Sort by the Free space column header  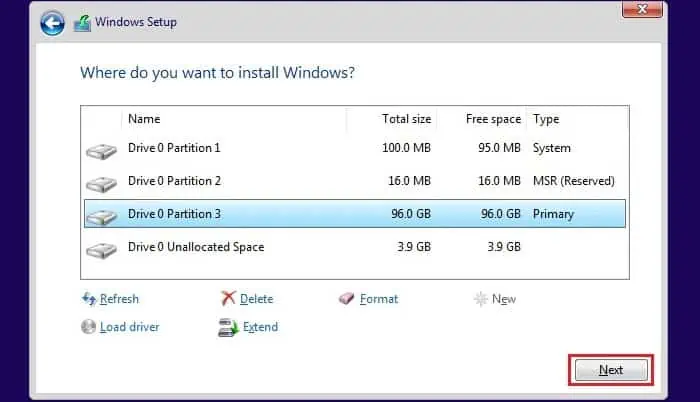coord(493,119)
